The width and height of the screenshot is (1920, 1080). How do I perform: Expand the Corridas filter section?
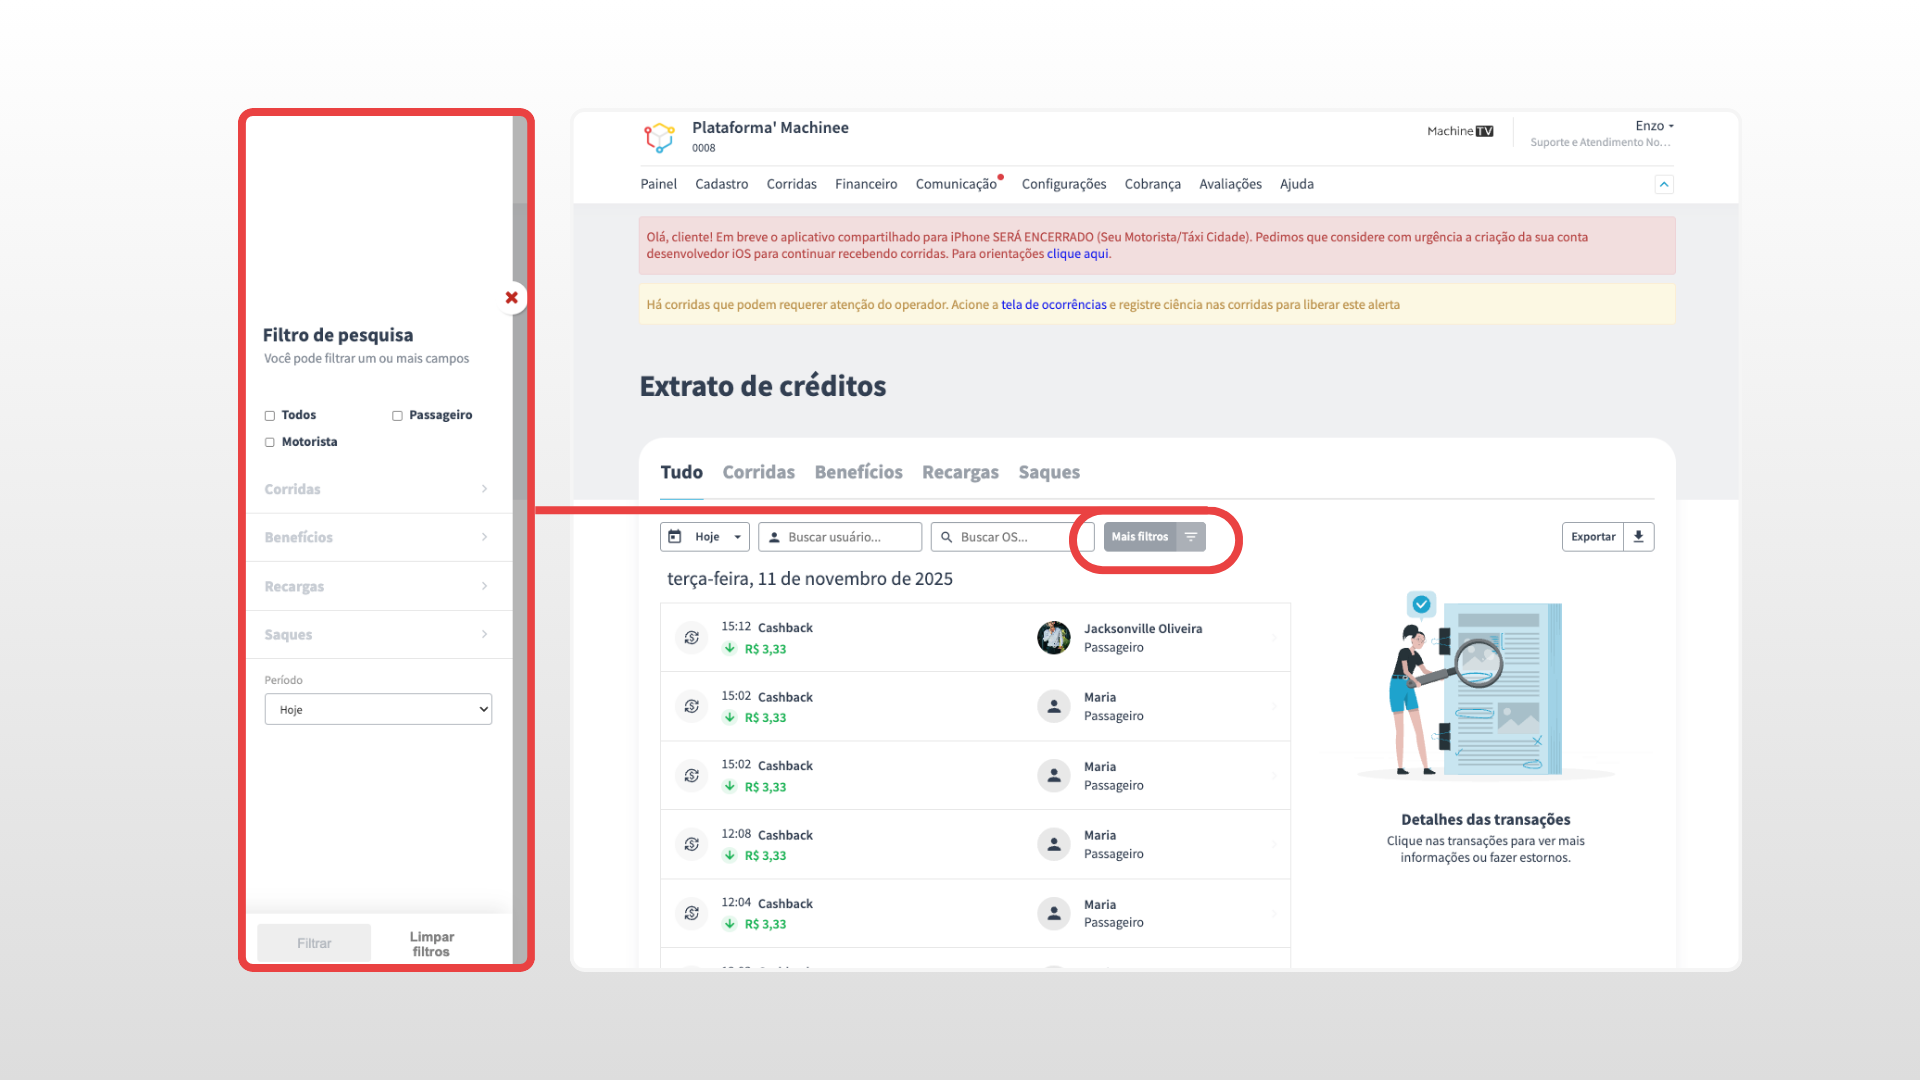pyautogui.click(x=377, y=489)
